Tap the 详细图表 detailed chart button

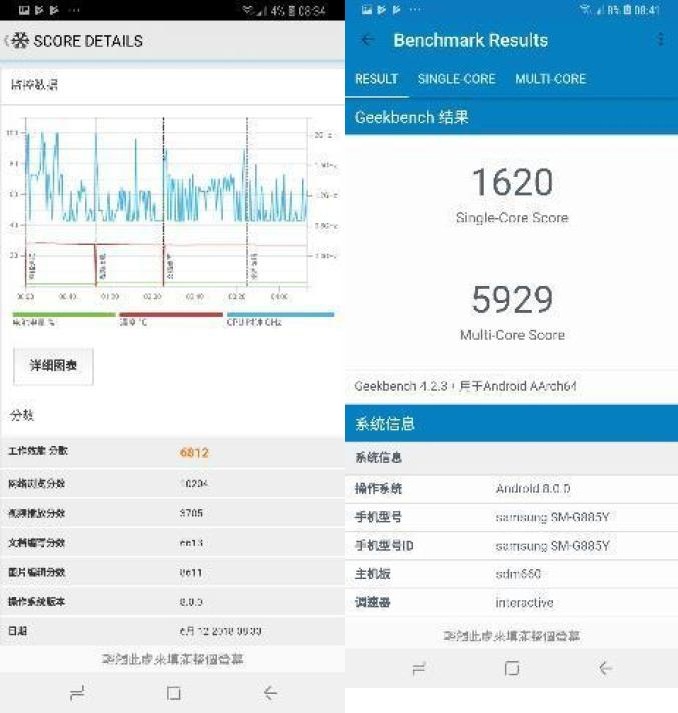53,366
